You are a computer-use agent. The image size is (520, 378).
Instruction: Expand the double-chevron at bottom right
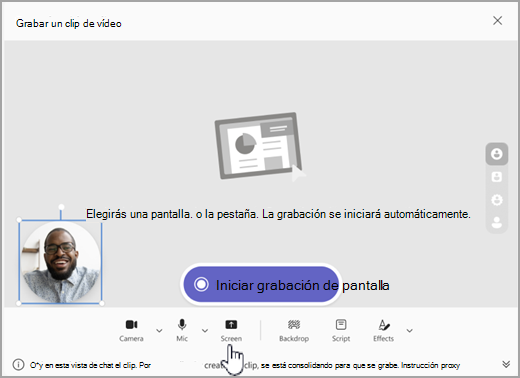pos(506,364)
